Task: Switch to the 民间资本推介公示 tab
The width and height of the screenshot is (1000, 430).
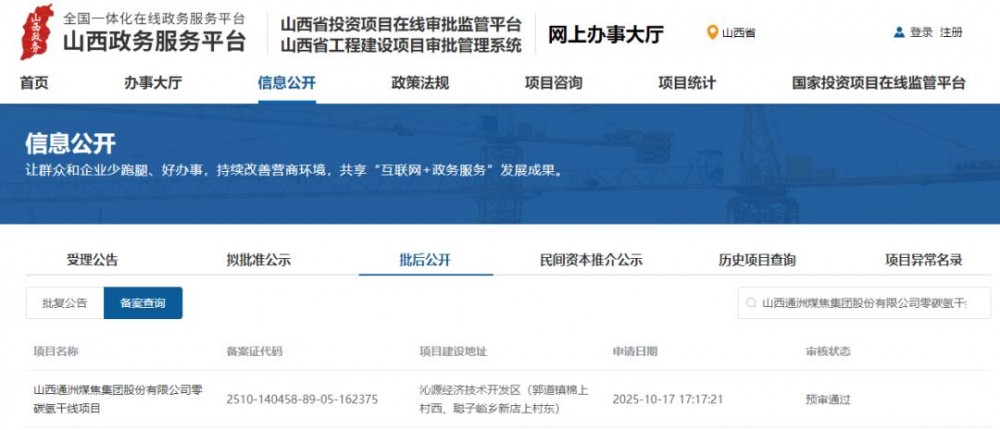Action: click(x=591, y=260)
